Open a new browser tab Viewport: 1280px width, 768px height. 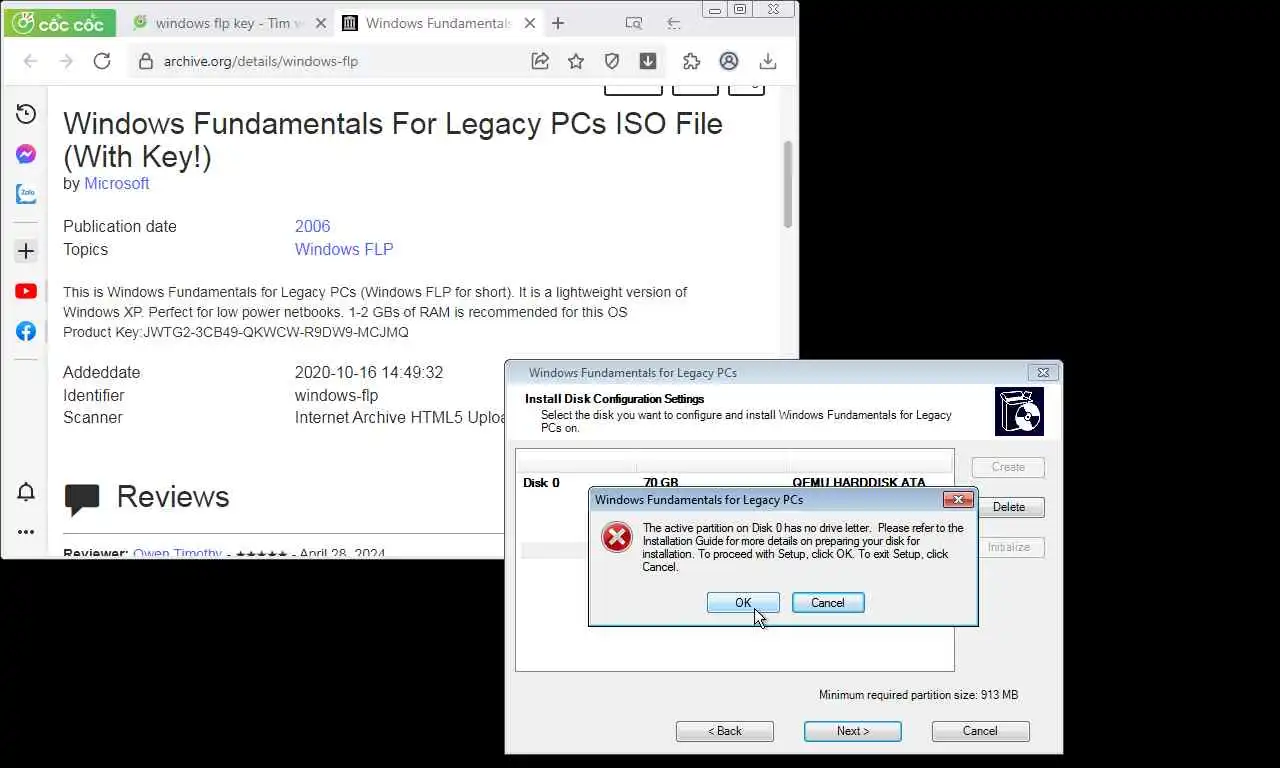tap(558, 23)
